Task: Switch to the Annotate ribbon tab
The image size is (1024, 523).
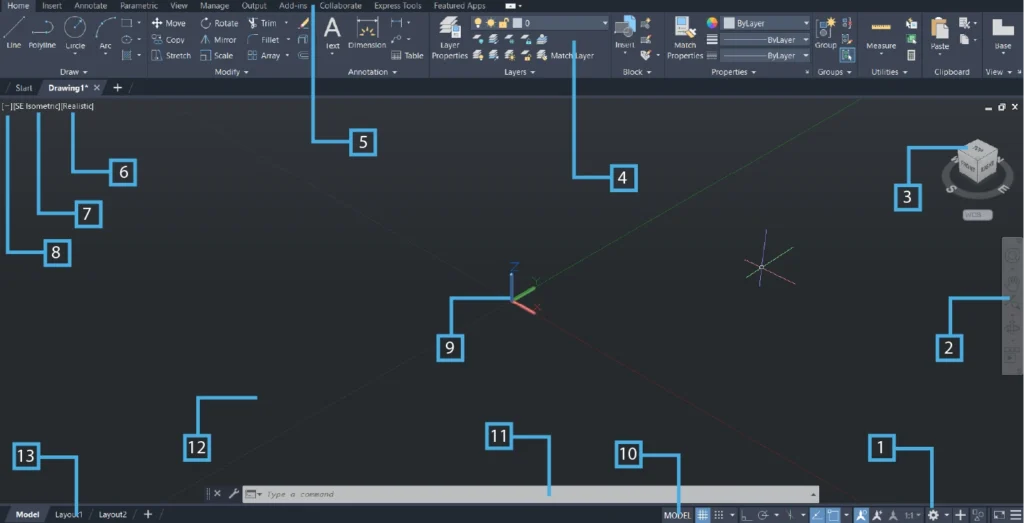Action: pyautogui.click(x=90, y=6)
